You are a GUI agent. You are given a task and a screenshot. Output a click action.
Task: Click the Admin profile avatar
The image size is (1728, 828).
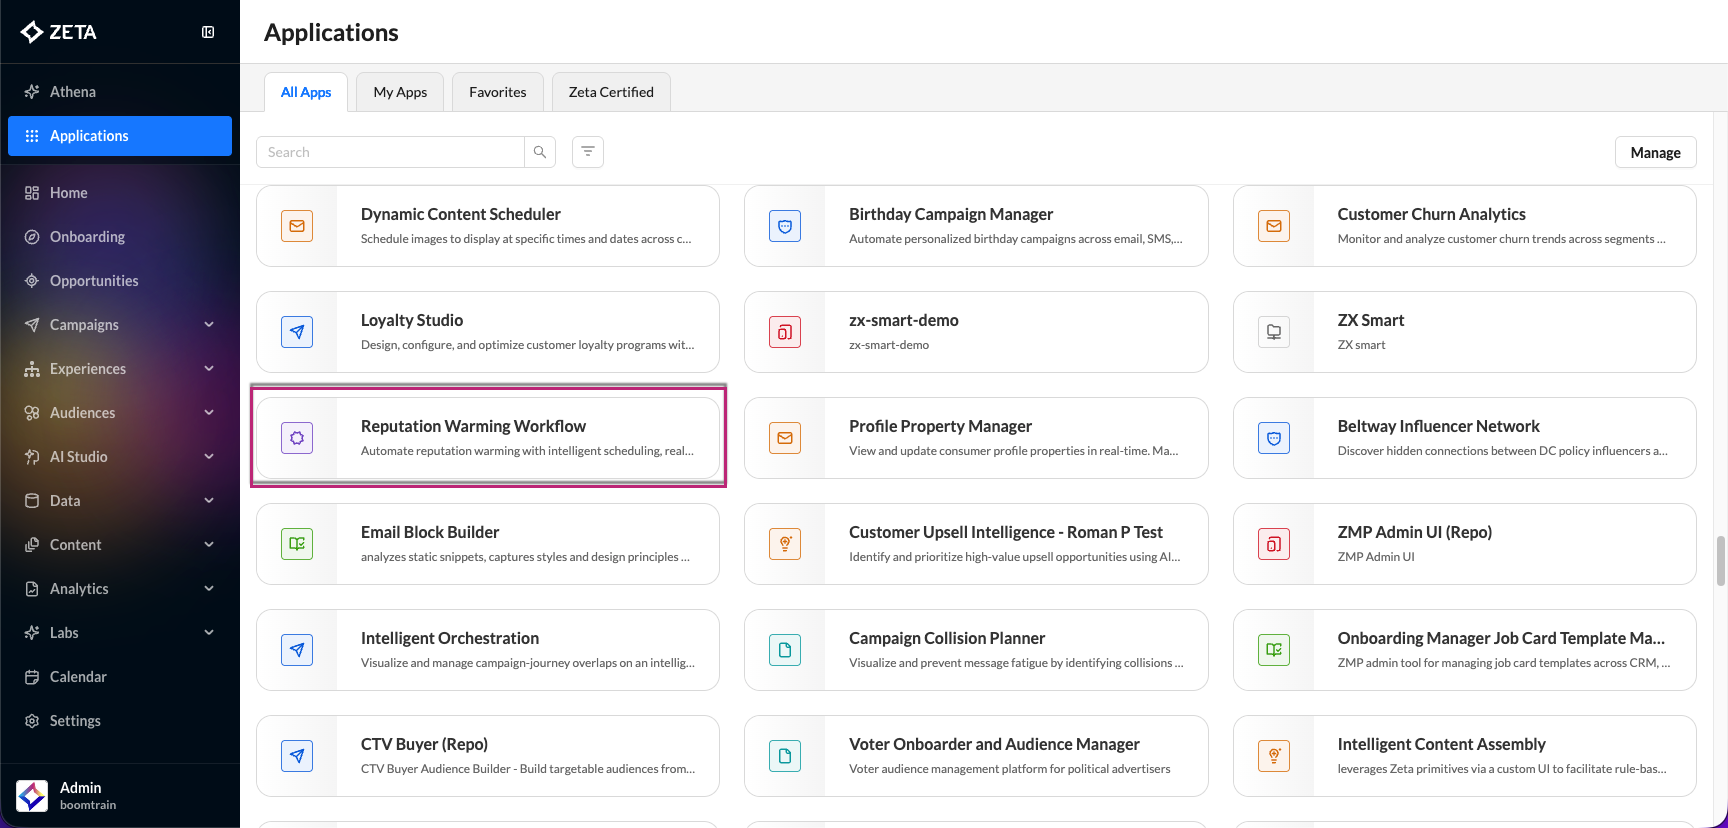pos(32,796)
